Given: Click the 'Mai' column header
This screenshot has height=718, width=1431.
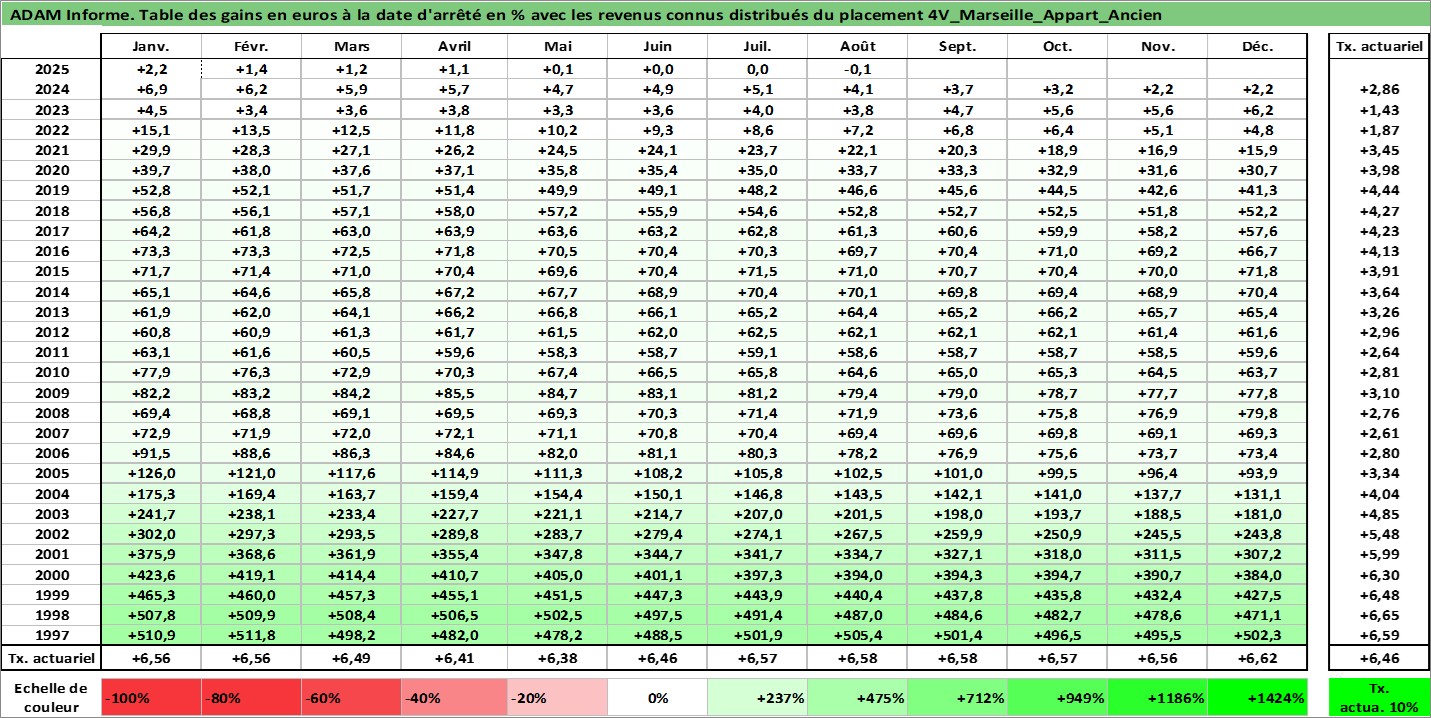Looking at the screenshot, I should (x=557, y=47).
